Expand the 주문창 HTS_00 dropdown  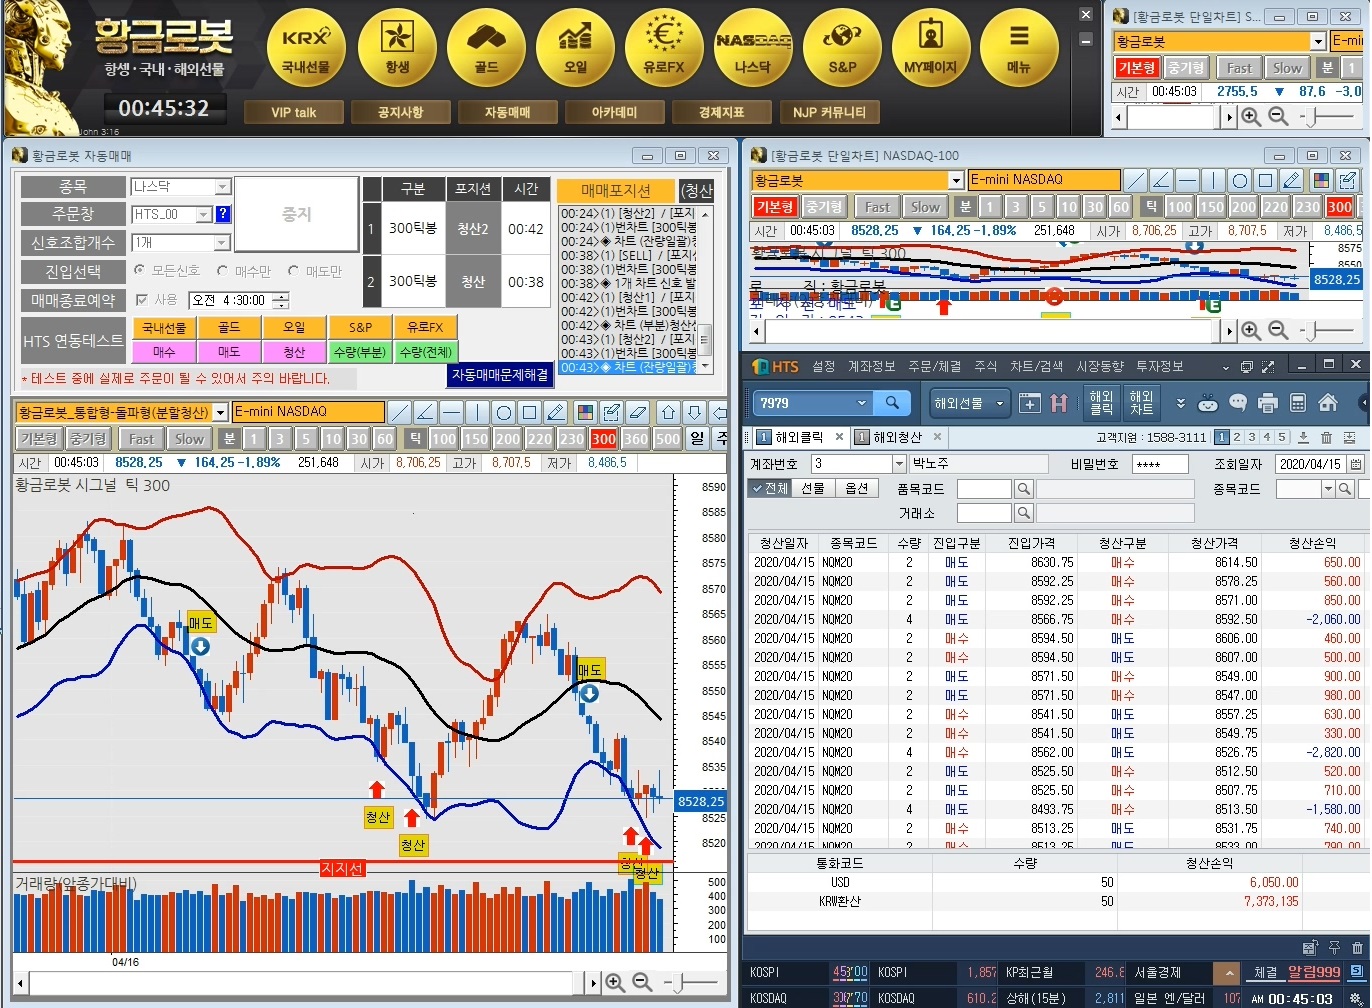pyautogui.click(x=203, y=214)
